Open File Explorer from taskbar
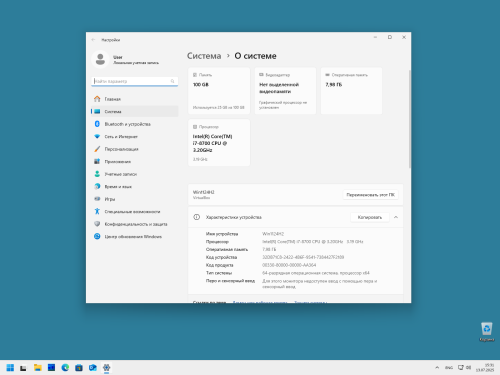This screenshot has height=375, width=500. tap(38, 368)
